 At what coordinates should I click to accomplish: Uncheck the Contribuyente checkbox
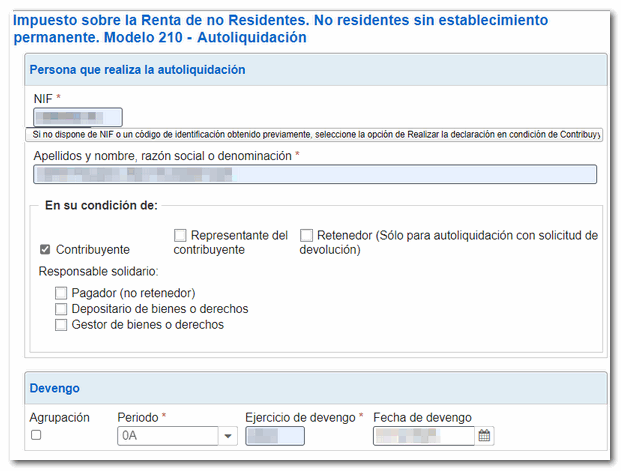(45, 249)
